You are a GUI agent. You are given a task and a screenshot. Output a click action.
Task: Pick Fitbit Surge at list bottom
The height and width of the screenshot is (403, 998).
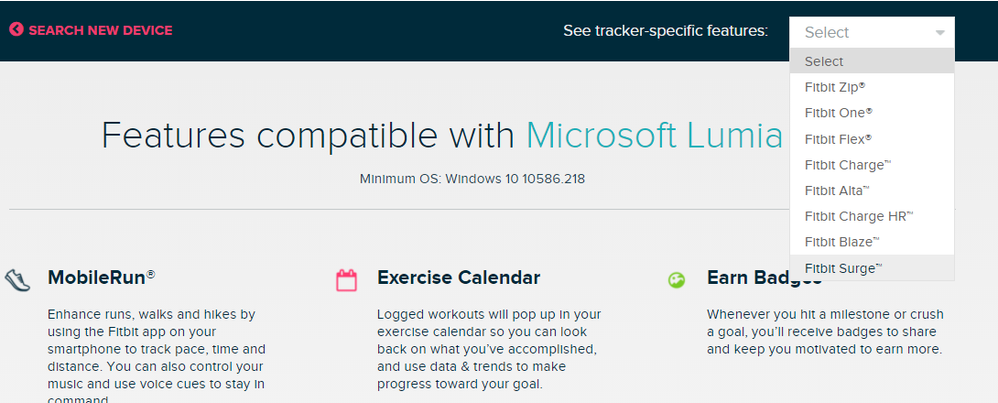pyautogui.click(x=872, y=268)
